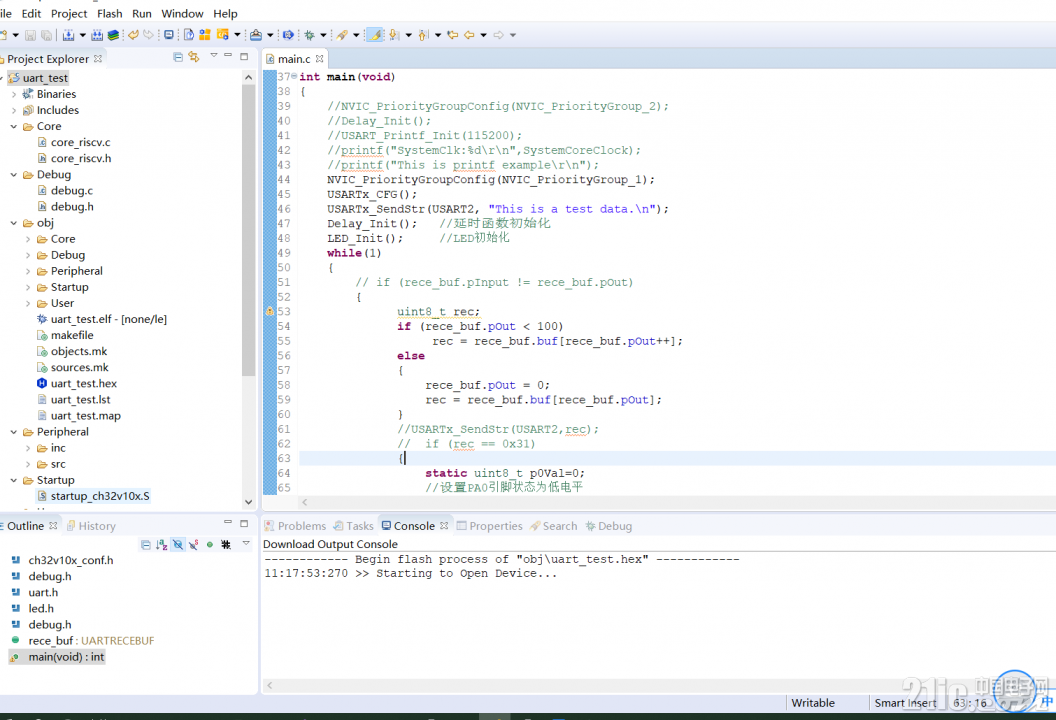
Task: Collapse the uart_test project root
Action: 2,78
